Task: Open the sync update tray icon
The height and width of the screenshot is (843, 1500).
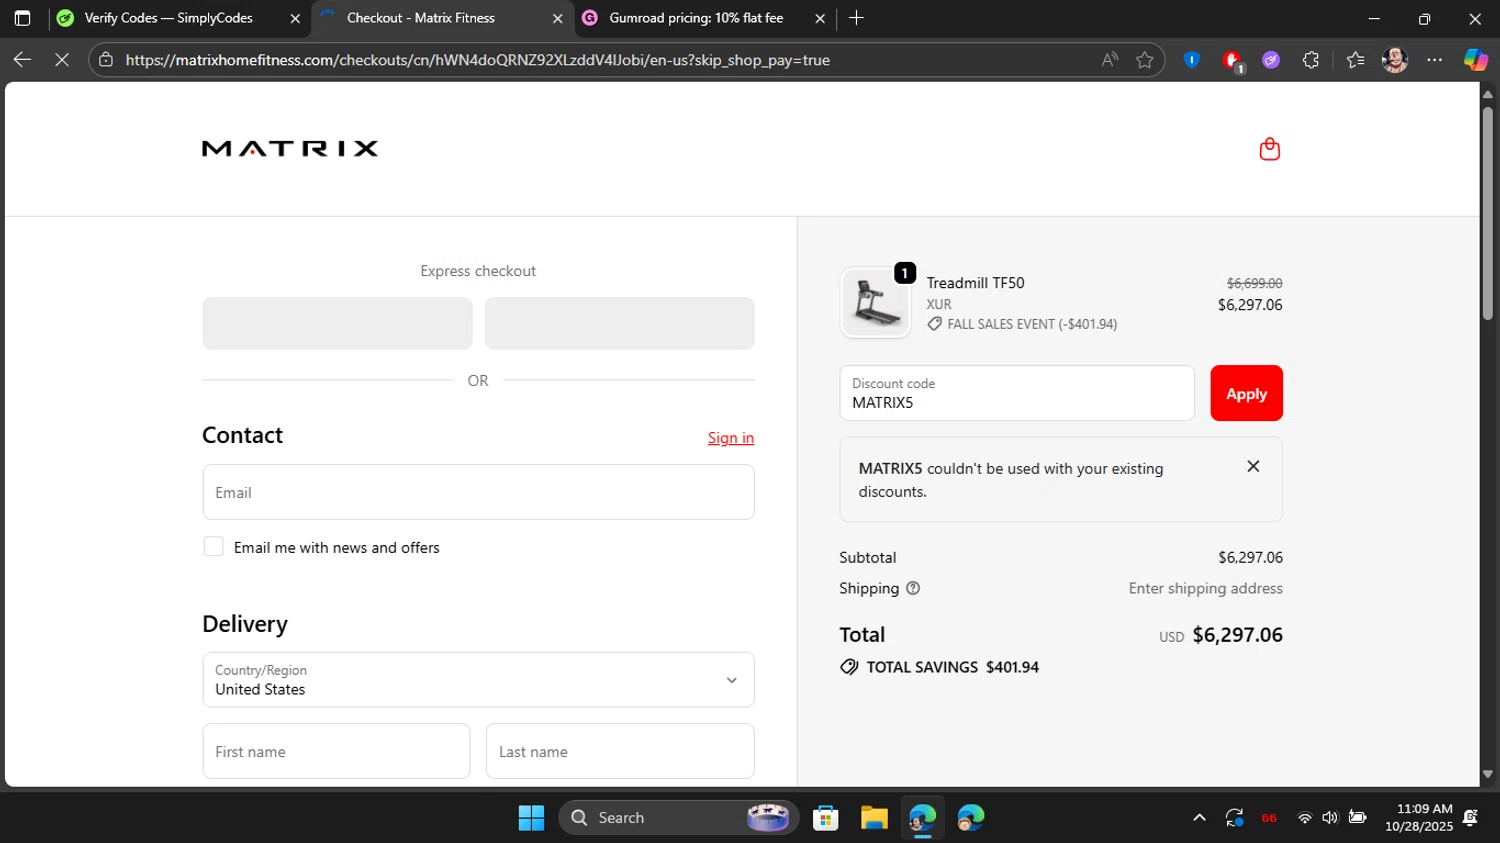Action: coord(1234,818)
